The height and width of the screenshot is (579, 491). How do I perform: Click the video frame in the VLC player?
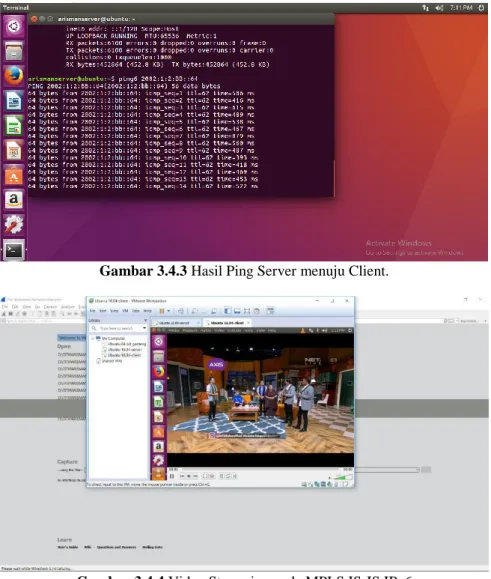click(x=261, y=400)
